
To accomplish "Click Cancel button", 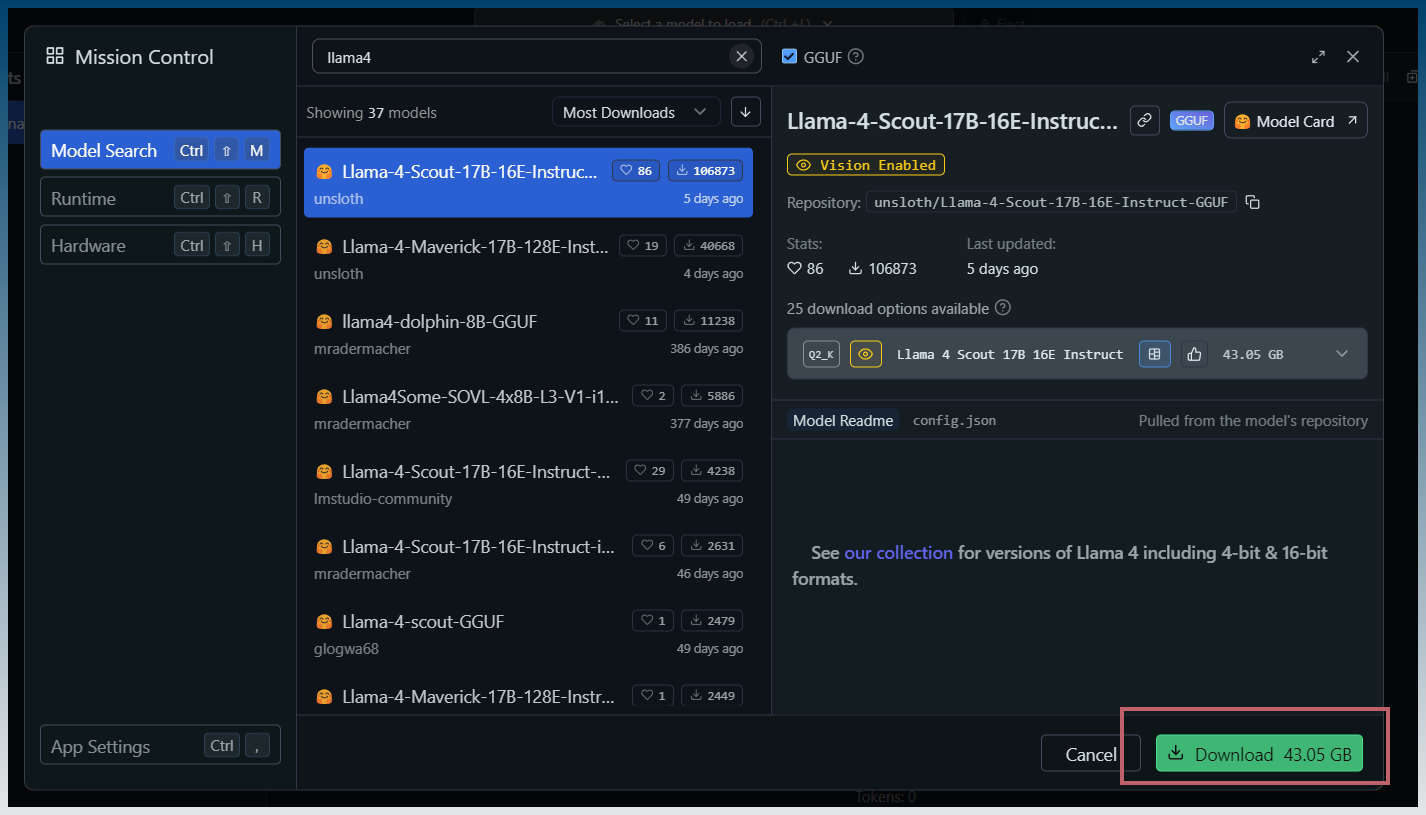I will click(1090, 754).
